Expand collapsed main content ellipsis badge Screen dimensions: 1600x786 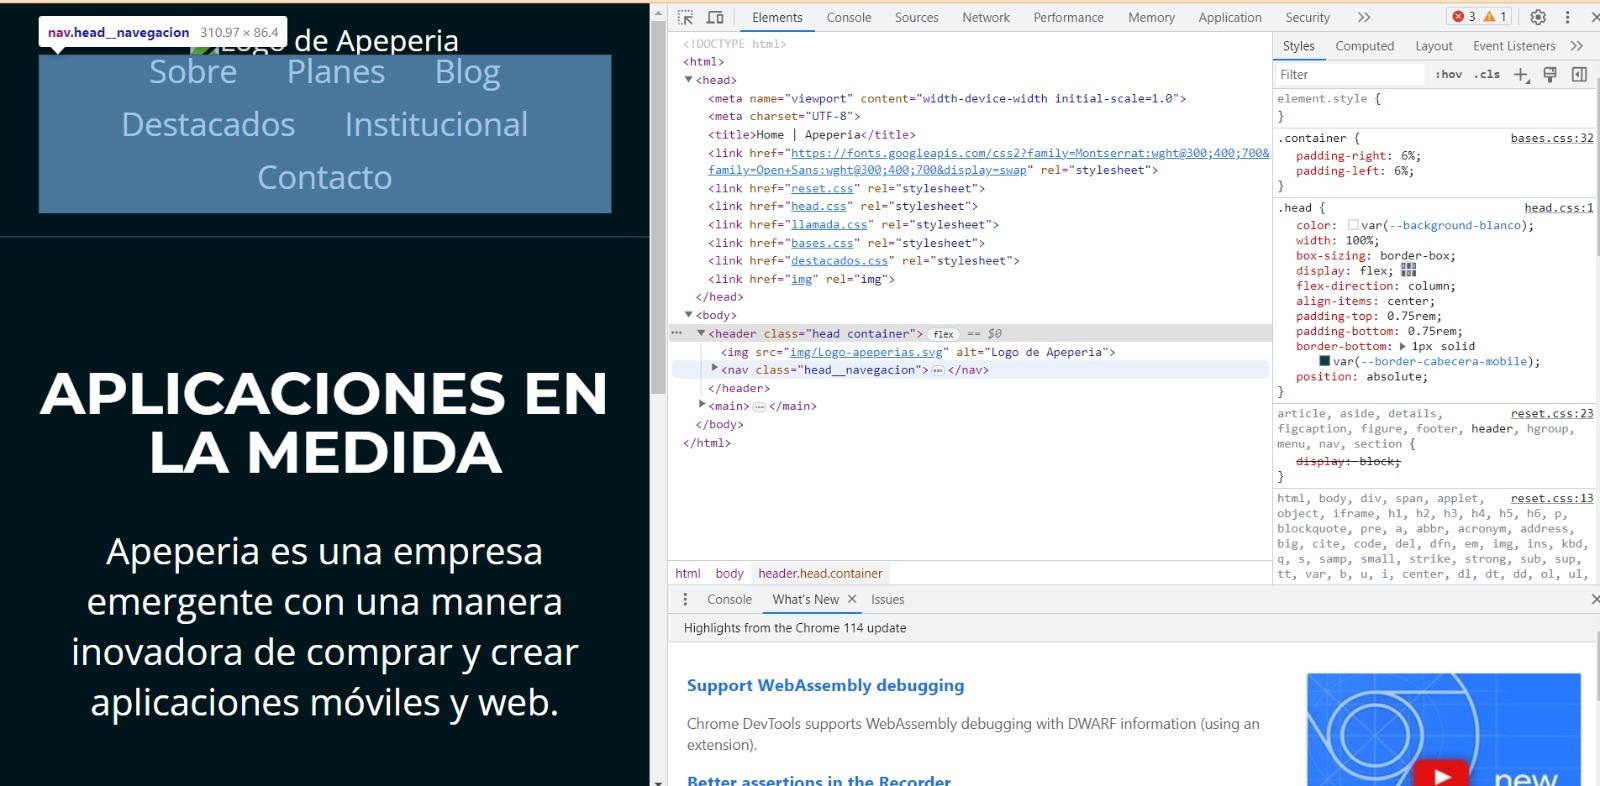[x=759, y=407]
